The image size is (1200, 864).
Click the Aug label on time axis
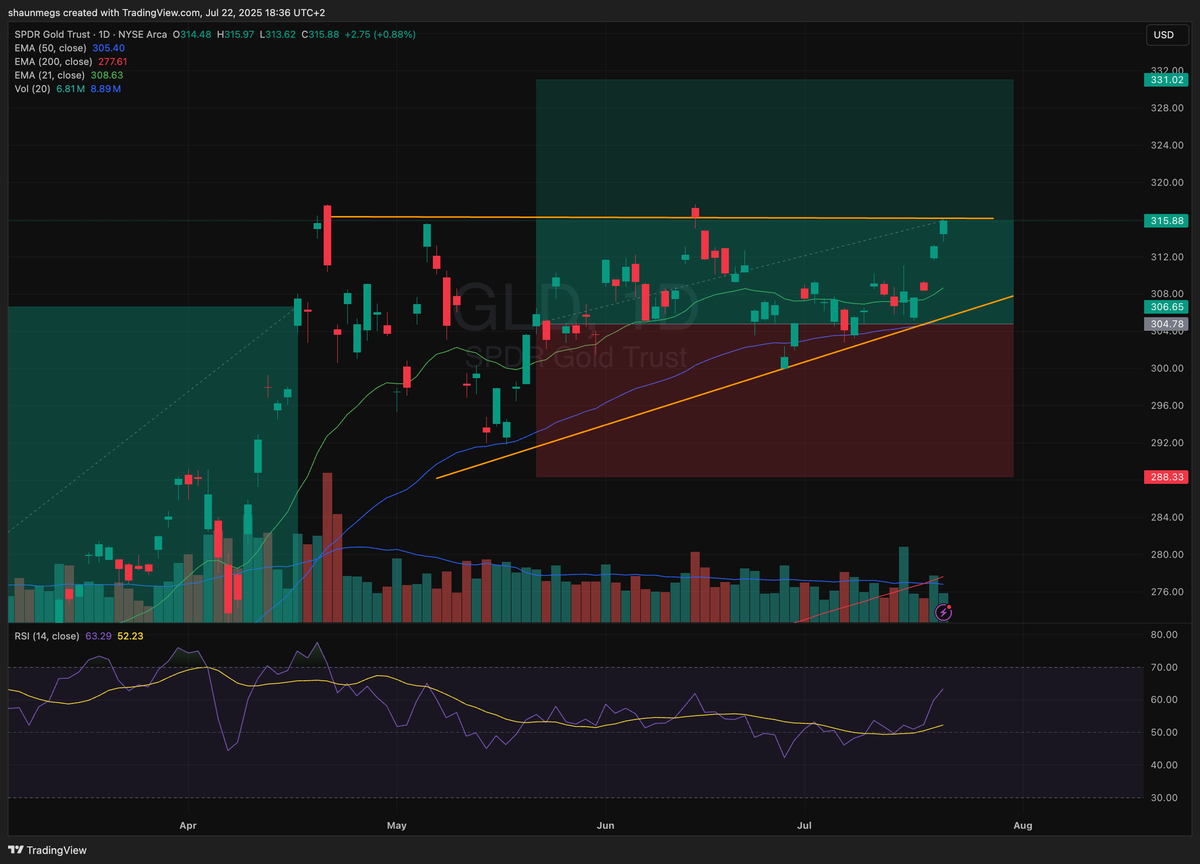[1021, 826]
